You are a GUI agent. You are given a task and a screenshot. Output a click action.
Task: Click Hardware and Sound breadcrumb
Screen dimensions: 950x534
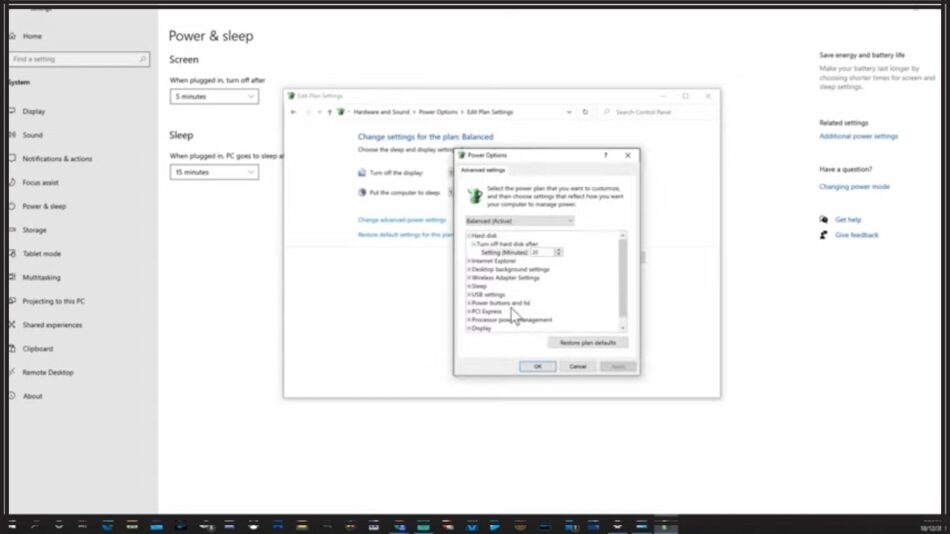tap(381, 112)
